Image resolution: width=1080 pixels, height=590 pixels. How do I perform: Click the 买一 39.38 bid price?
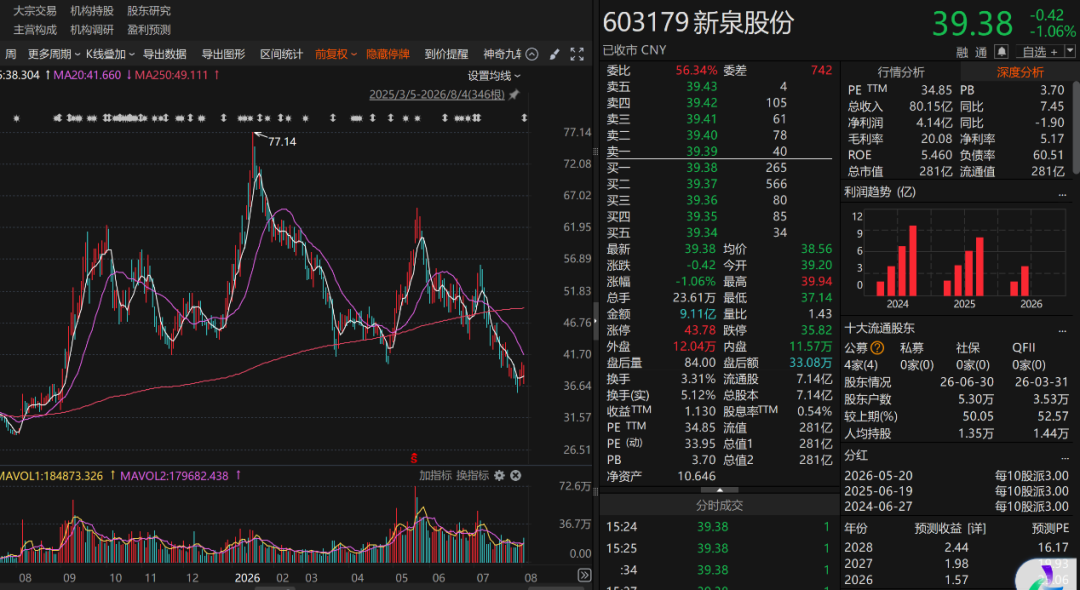701,168
